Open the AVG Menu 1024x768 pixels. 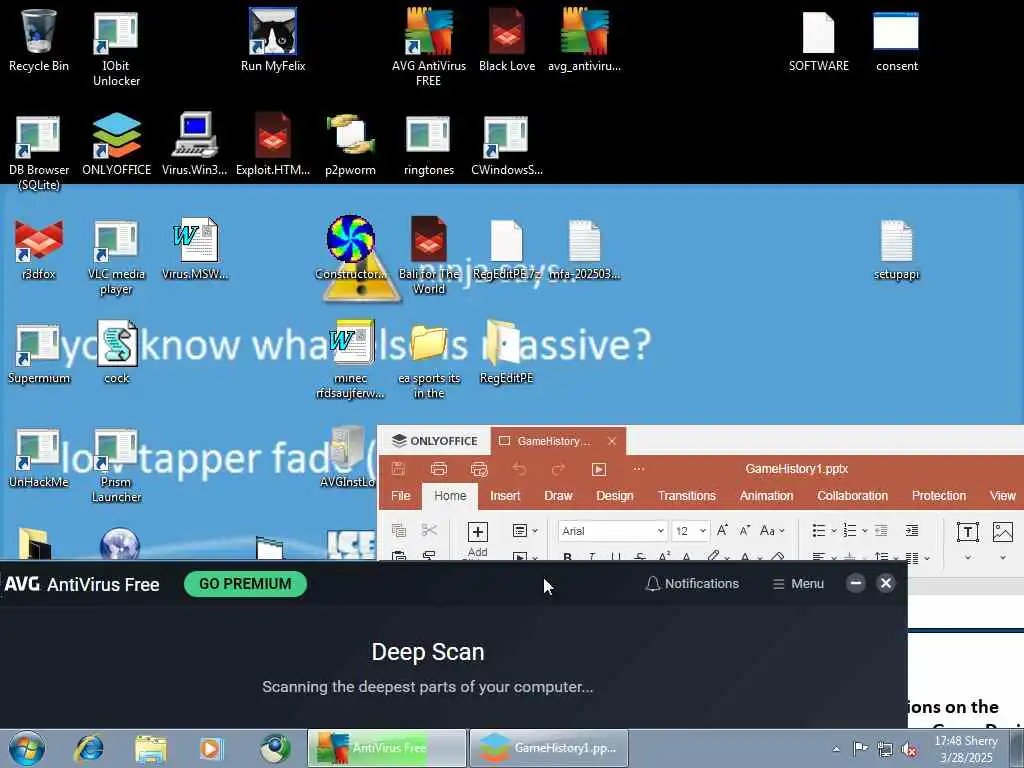[x=798, y=584]
